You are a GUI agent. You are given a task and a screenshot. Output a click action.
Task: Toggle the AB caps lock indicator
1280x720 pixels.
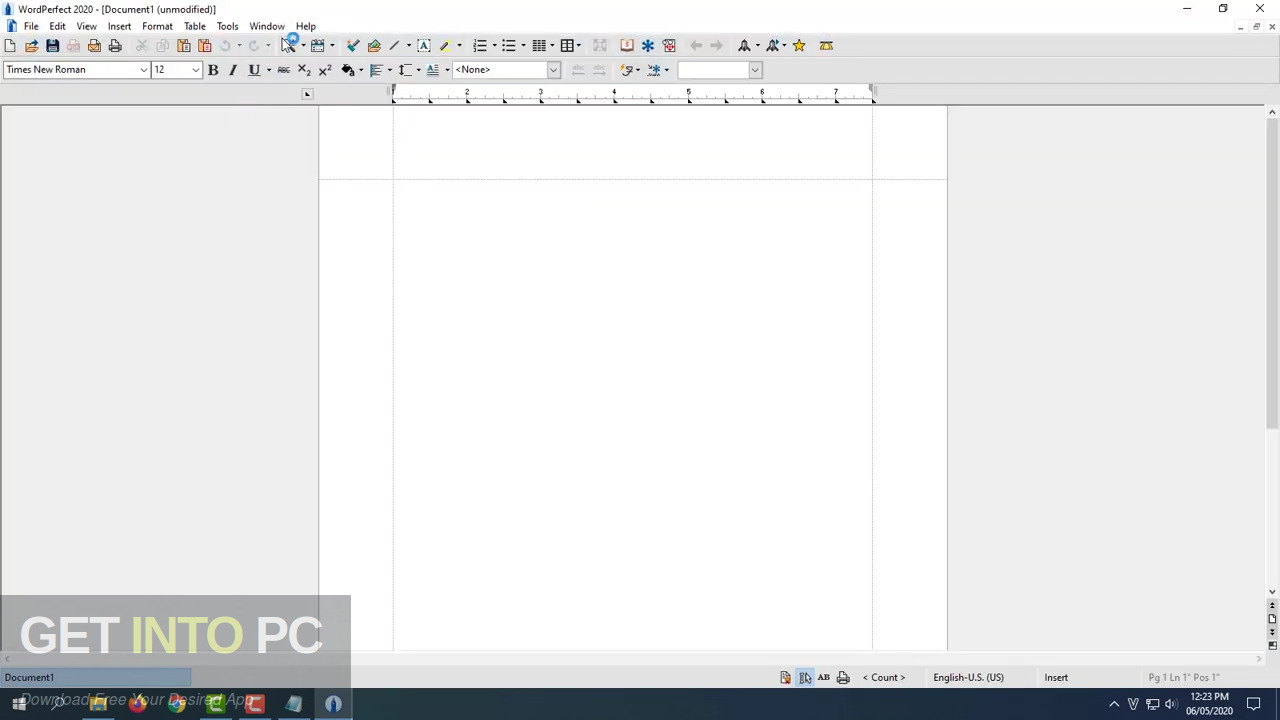coord(824,678)
